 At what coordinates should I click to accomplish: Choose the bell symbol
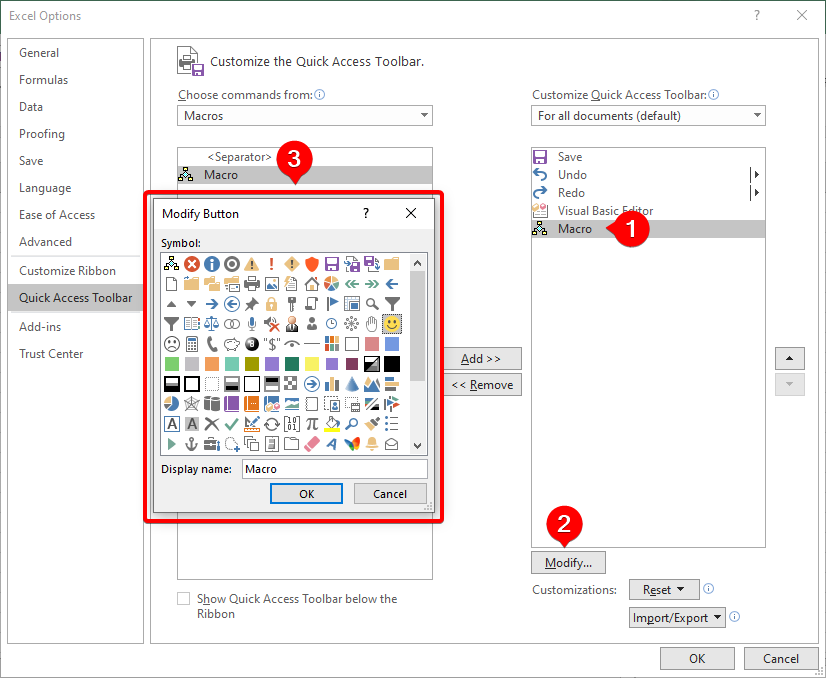pyautogui.click(x=372, y=444)
